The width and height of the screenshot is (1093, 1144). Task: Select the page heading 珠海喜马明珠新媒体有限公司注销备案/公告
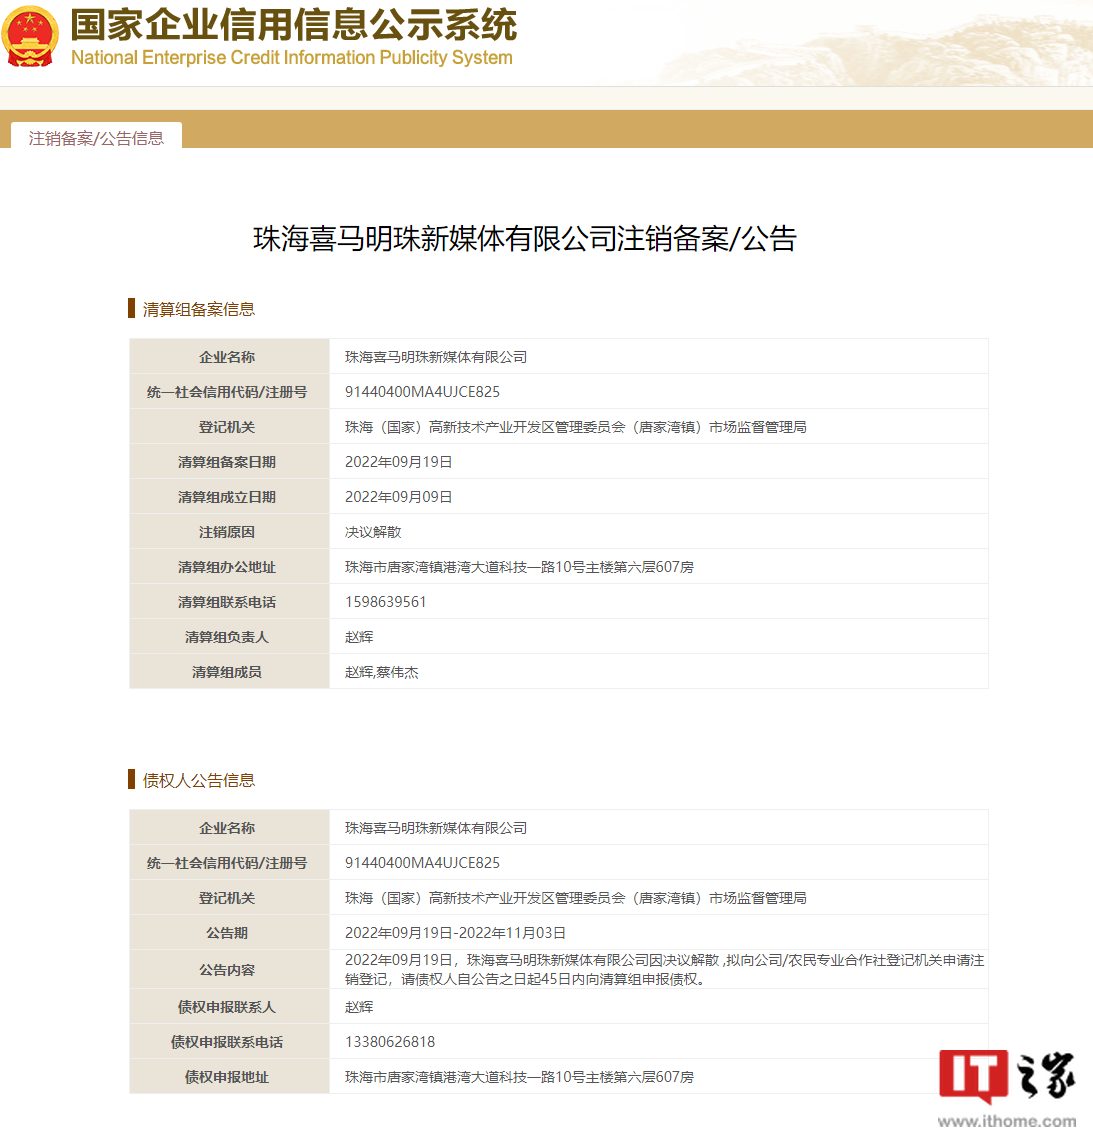pyautogui.click(x=525, y=239)
